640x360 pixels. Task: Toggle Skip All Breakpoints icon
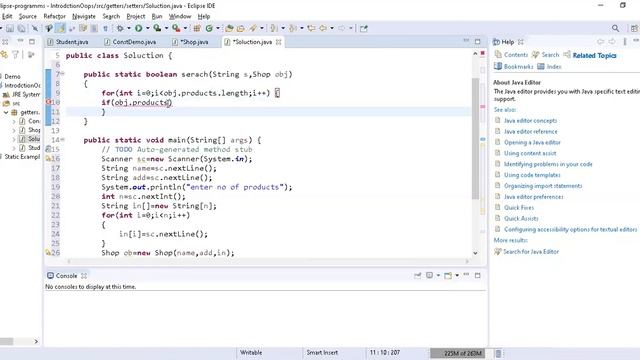click(35, 28)
